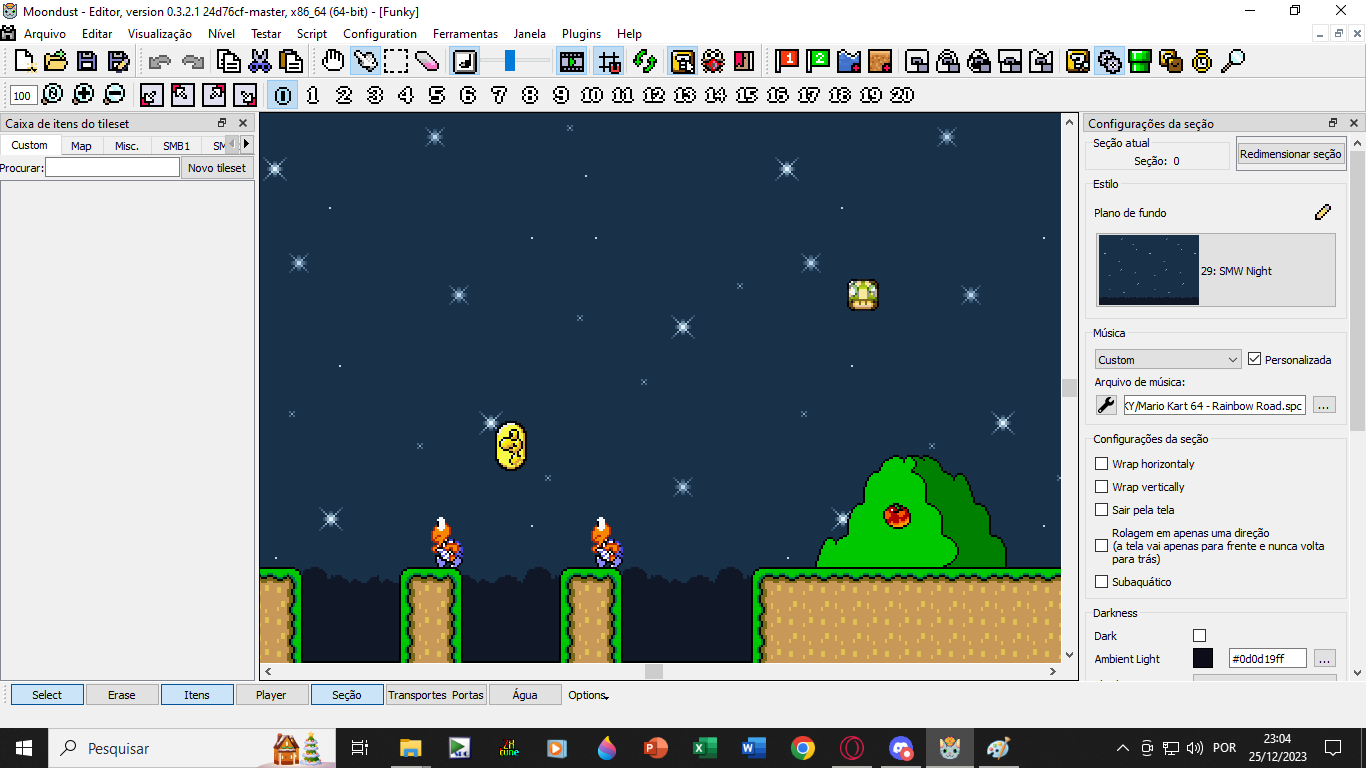Click the brown layers blocks icon
The height and width of the screenshot is (768, 1366).
pos(1170,61)
